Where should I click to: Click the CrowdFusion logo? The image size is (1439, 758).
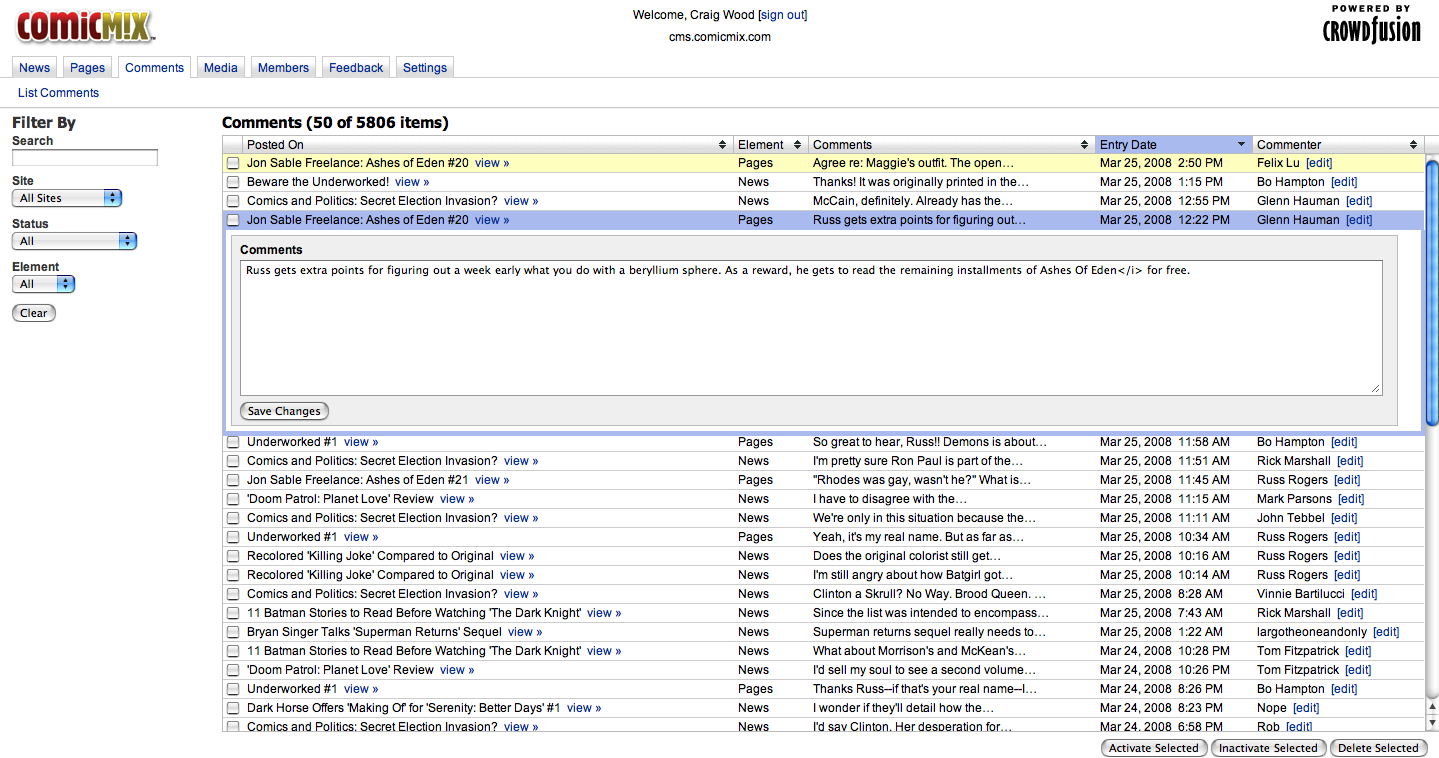1371,25
